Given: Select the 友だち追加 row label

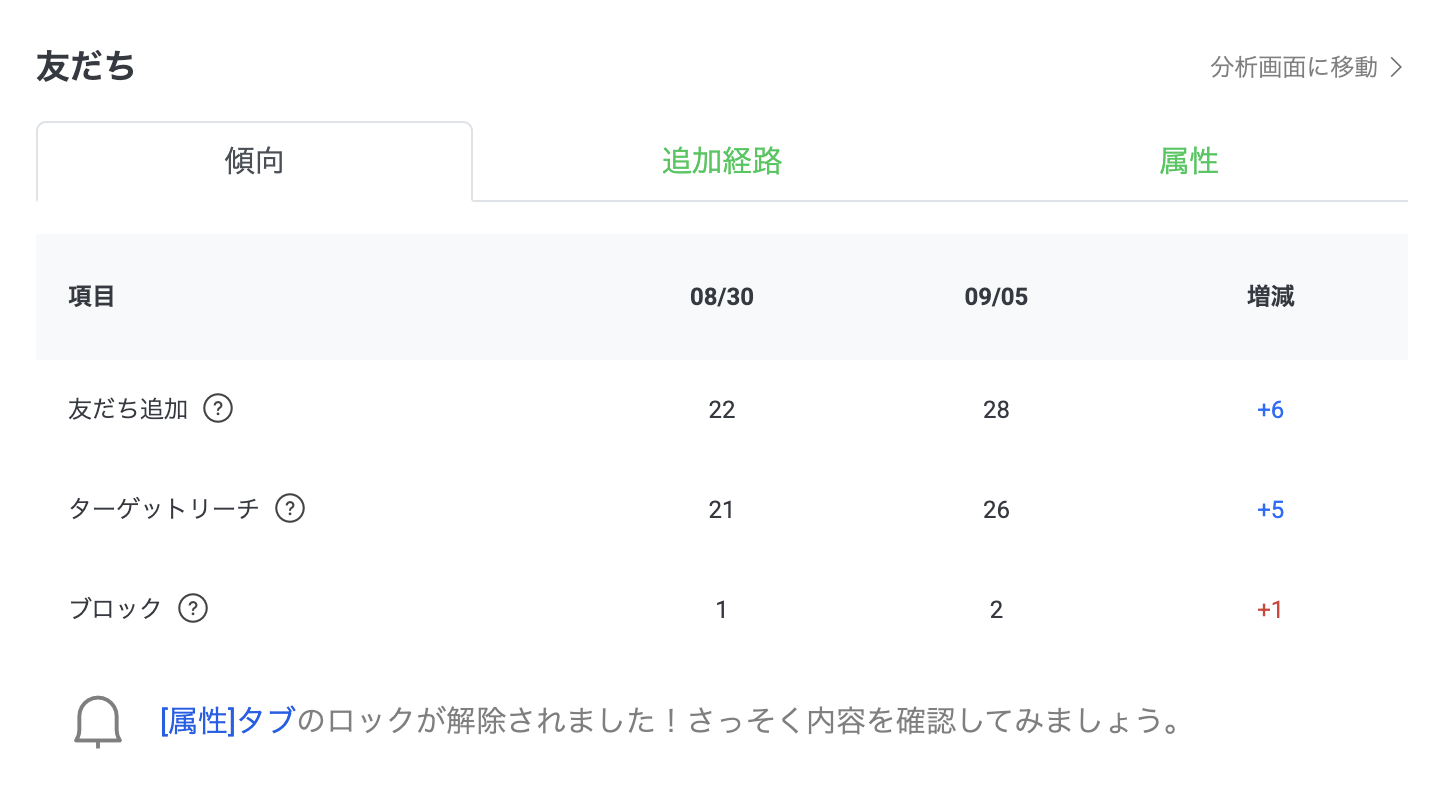Looking at the screenshot, I should 128,409.
